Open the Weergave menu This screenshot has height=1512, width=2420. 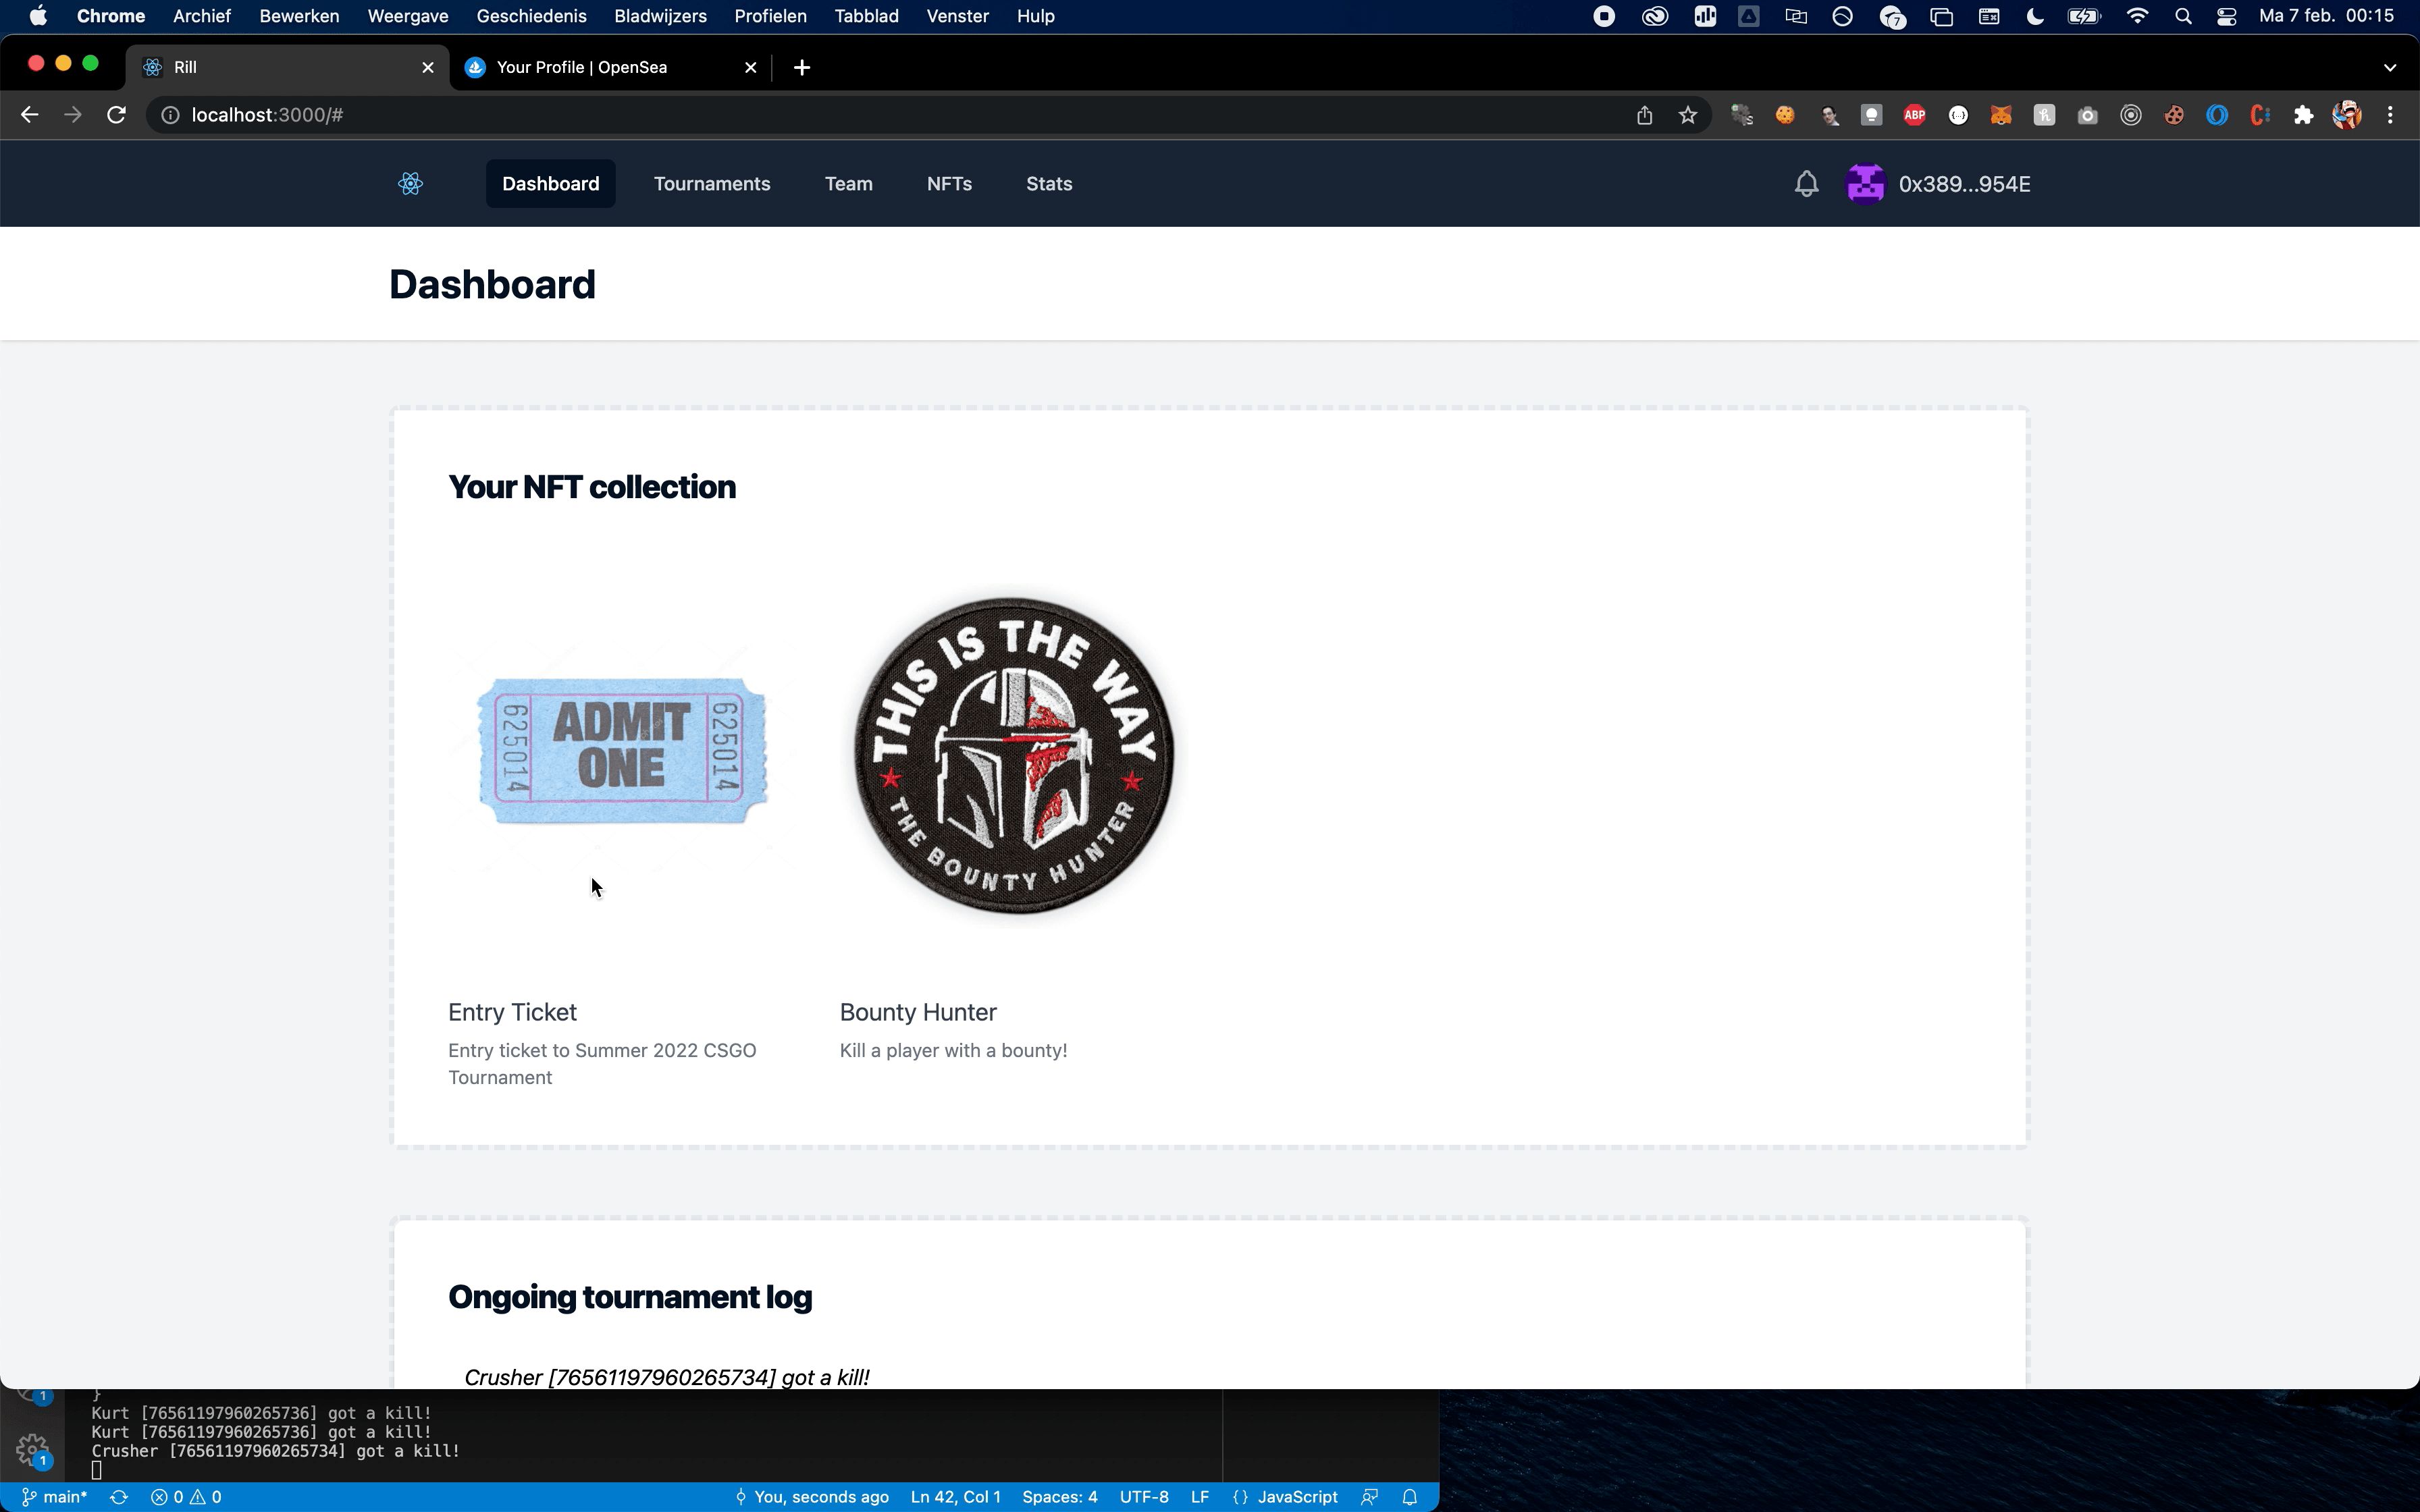pos(408,16)
